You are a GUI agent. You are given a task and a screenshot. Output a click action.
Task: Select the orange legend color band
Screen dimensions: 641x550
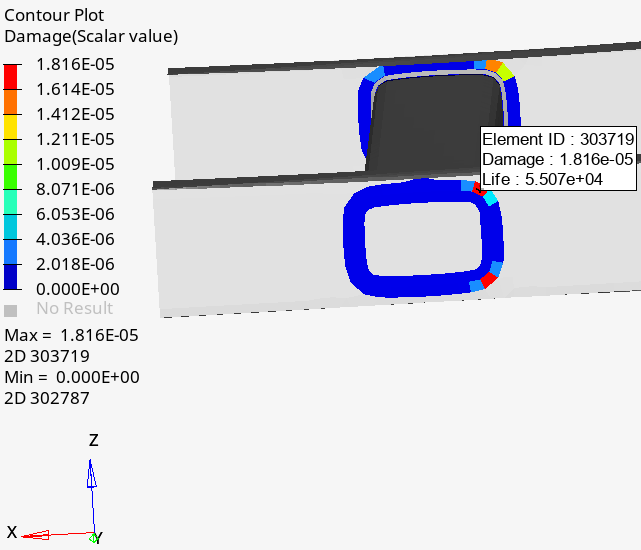pyautogui.click(x=11, y=102)
